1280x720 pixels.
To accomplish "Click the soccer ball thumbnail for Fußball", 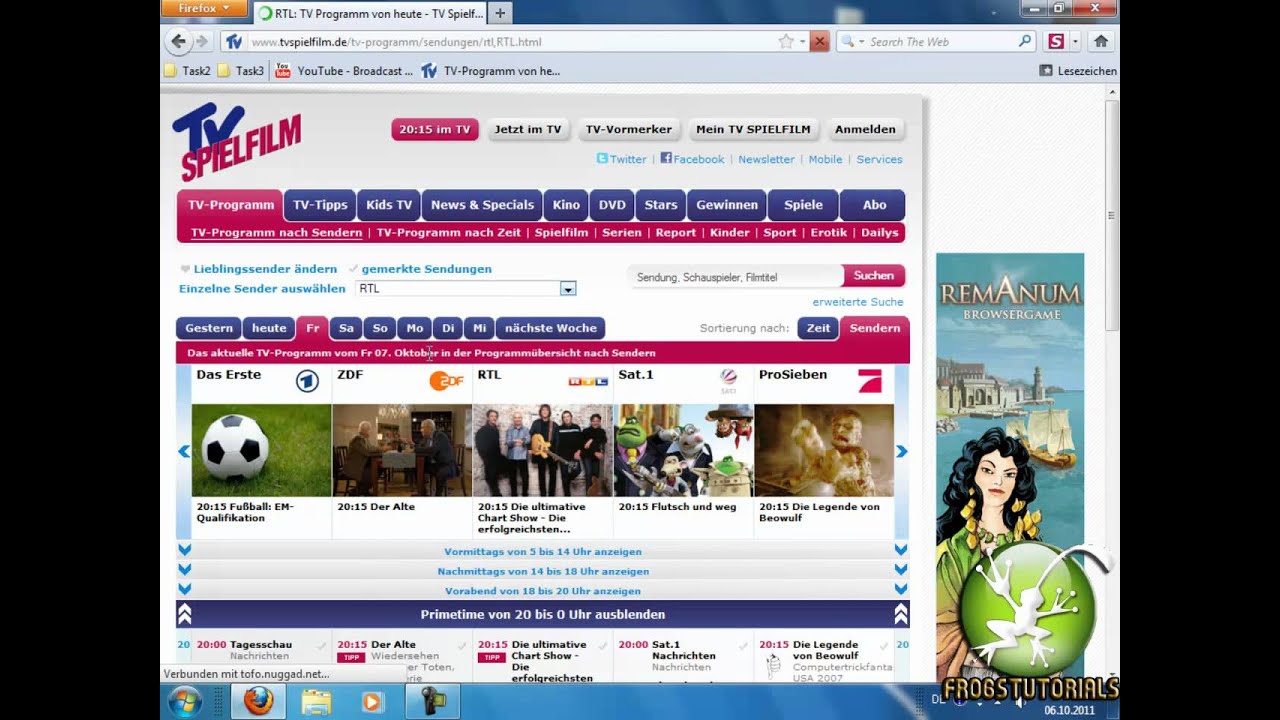I will pos(261,450).
